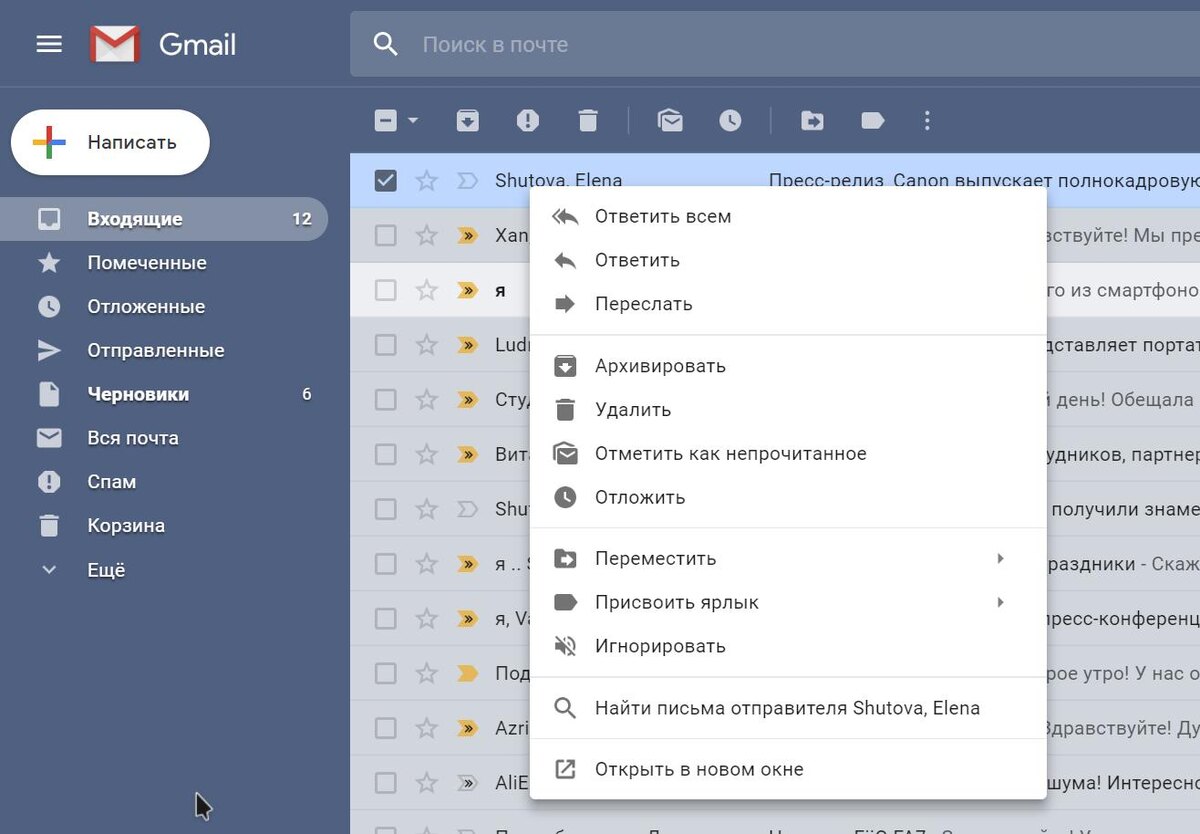
Task: Click the trash delete icon in toolbar
Action: [588, 121]
